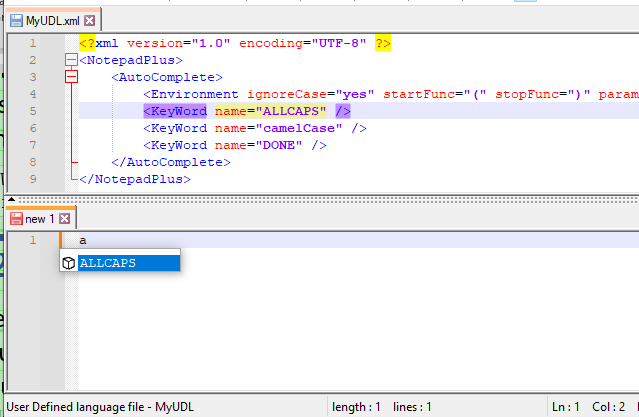Click User Defined language file status text
The image size is (639, 417).
click(x=100, y=407)
